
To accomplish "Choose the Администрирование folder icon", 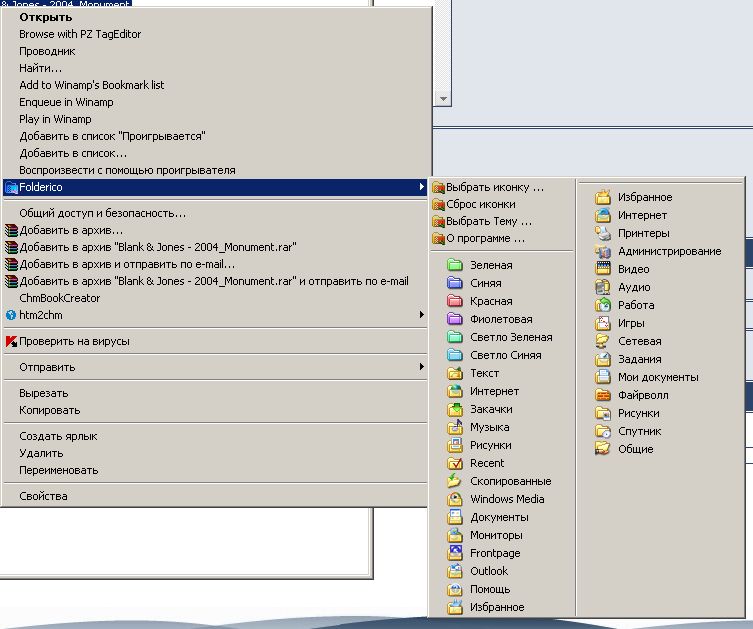I will (603, 251).
